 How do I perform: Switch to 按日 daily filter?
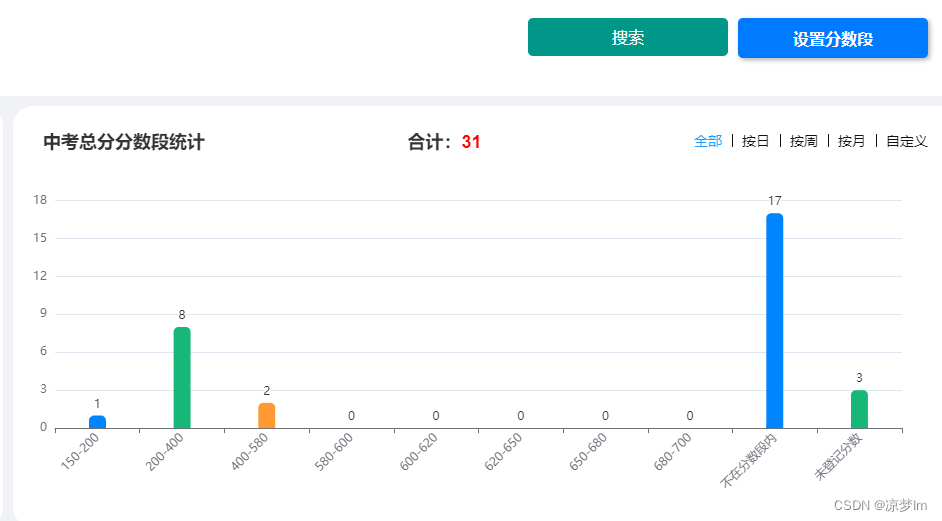click(x=756, y=141)
